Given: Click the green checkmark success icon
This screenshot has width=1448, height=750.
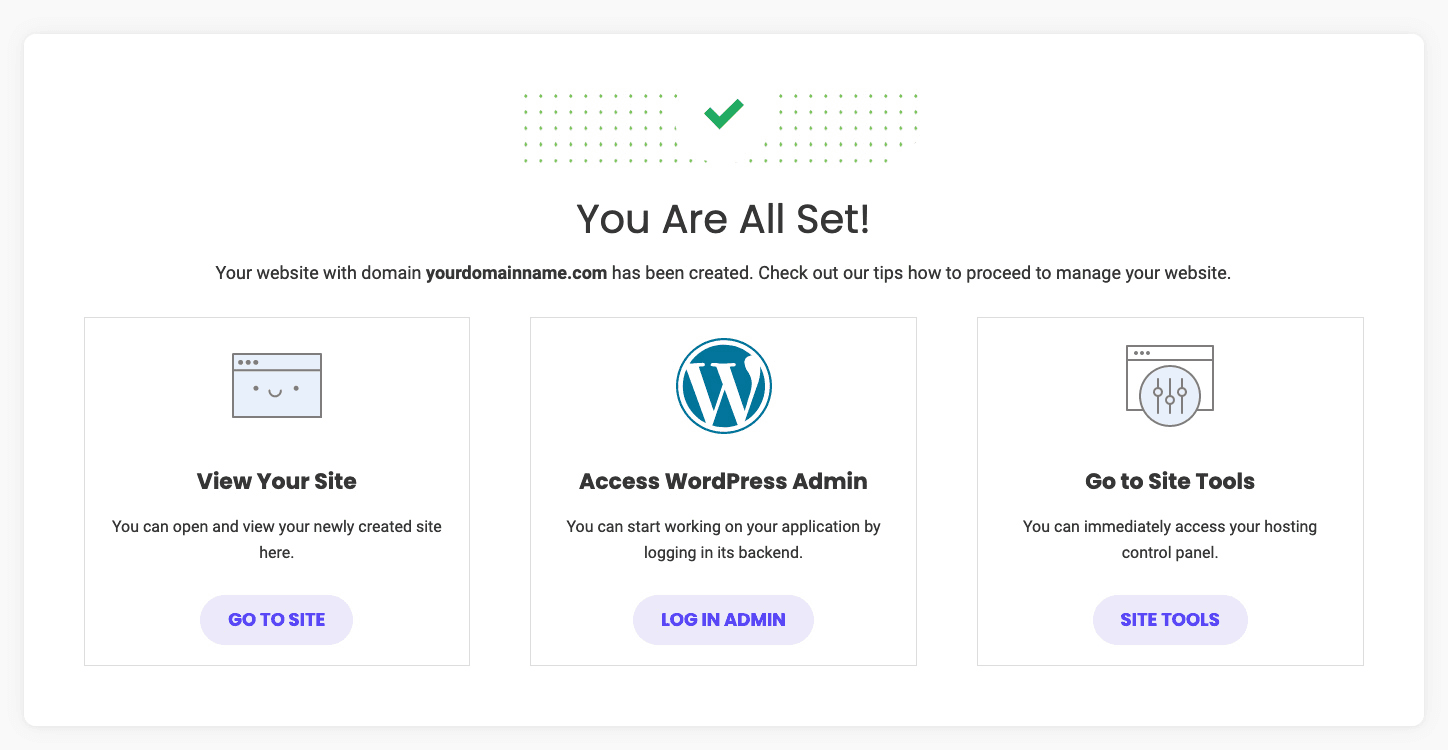Looking at the screenshot, I should (x=723, y=113).
